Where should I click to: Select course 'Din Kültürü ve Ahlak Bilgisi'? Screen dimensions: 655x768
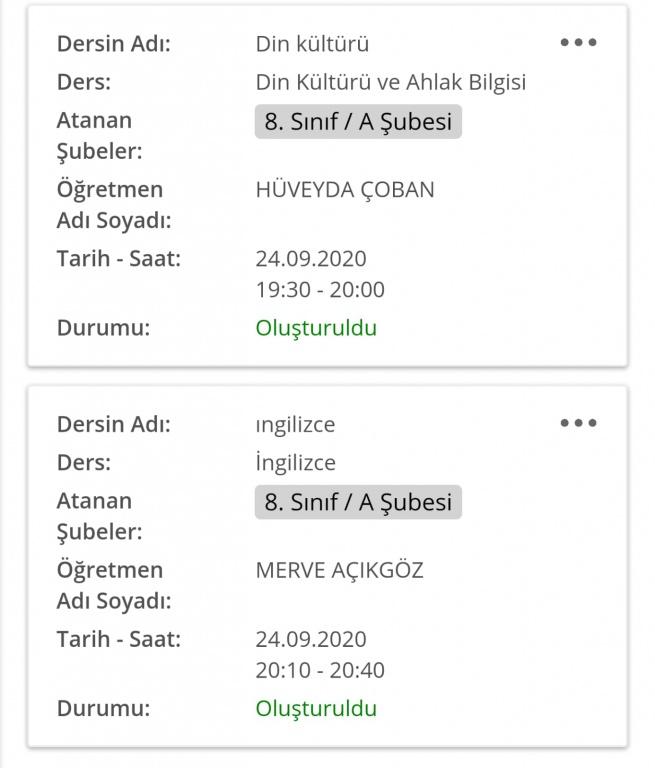tap(391, 82)
